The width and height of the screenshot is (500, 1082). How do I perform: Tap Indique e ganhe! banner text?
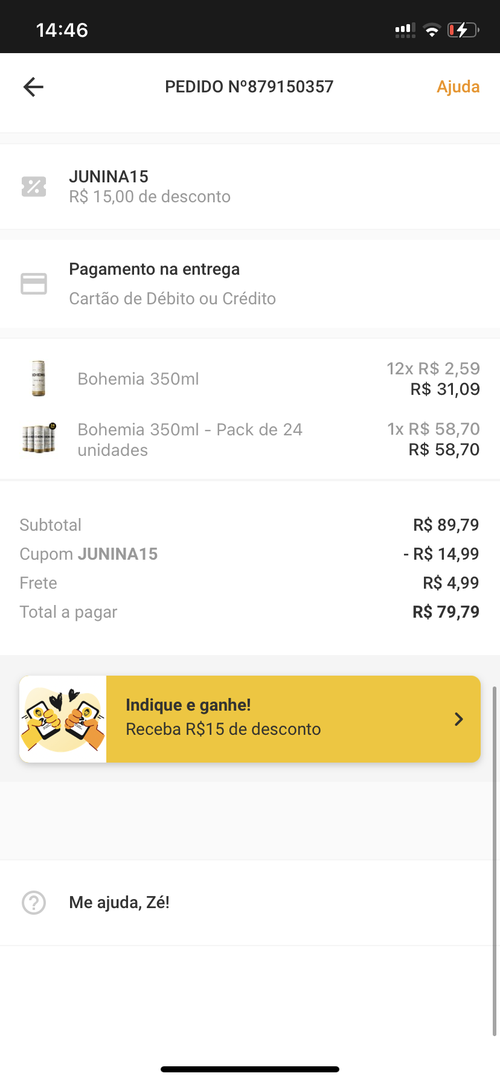click(188, 705)
